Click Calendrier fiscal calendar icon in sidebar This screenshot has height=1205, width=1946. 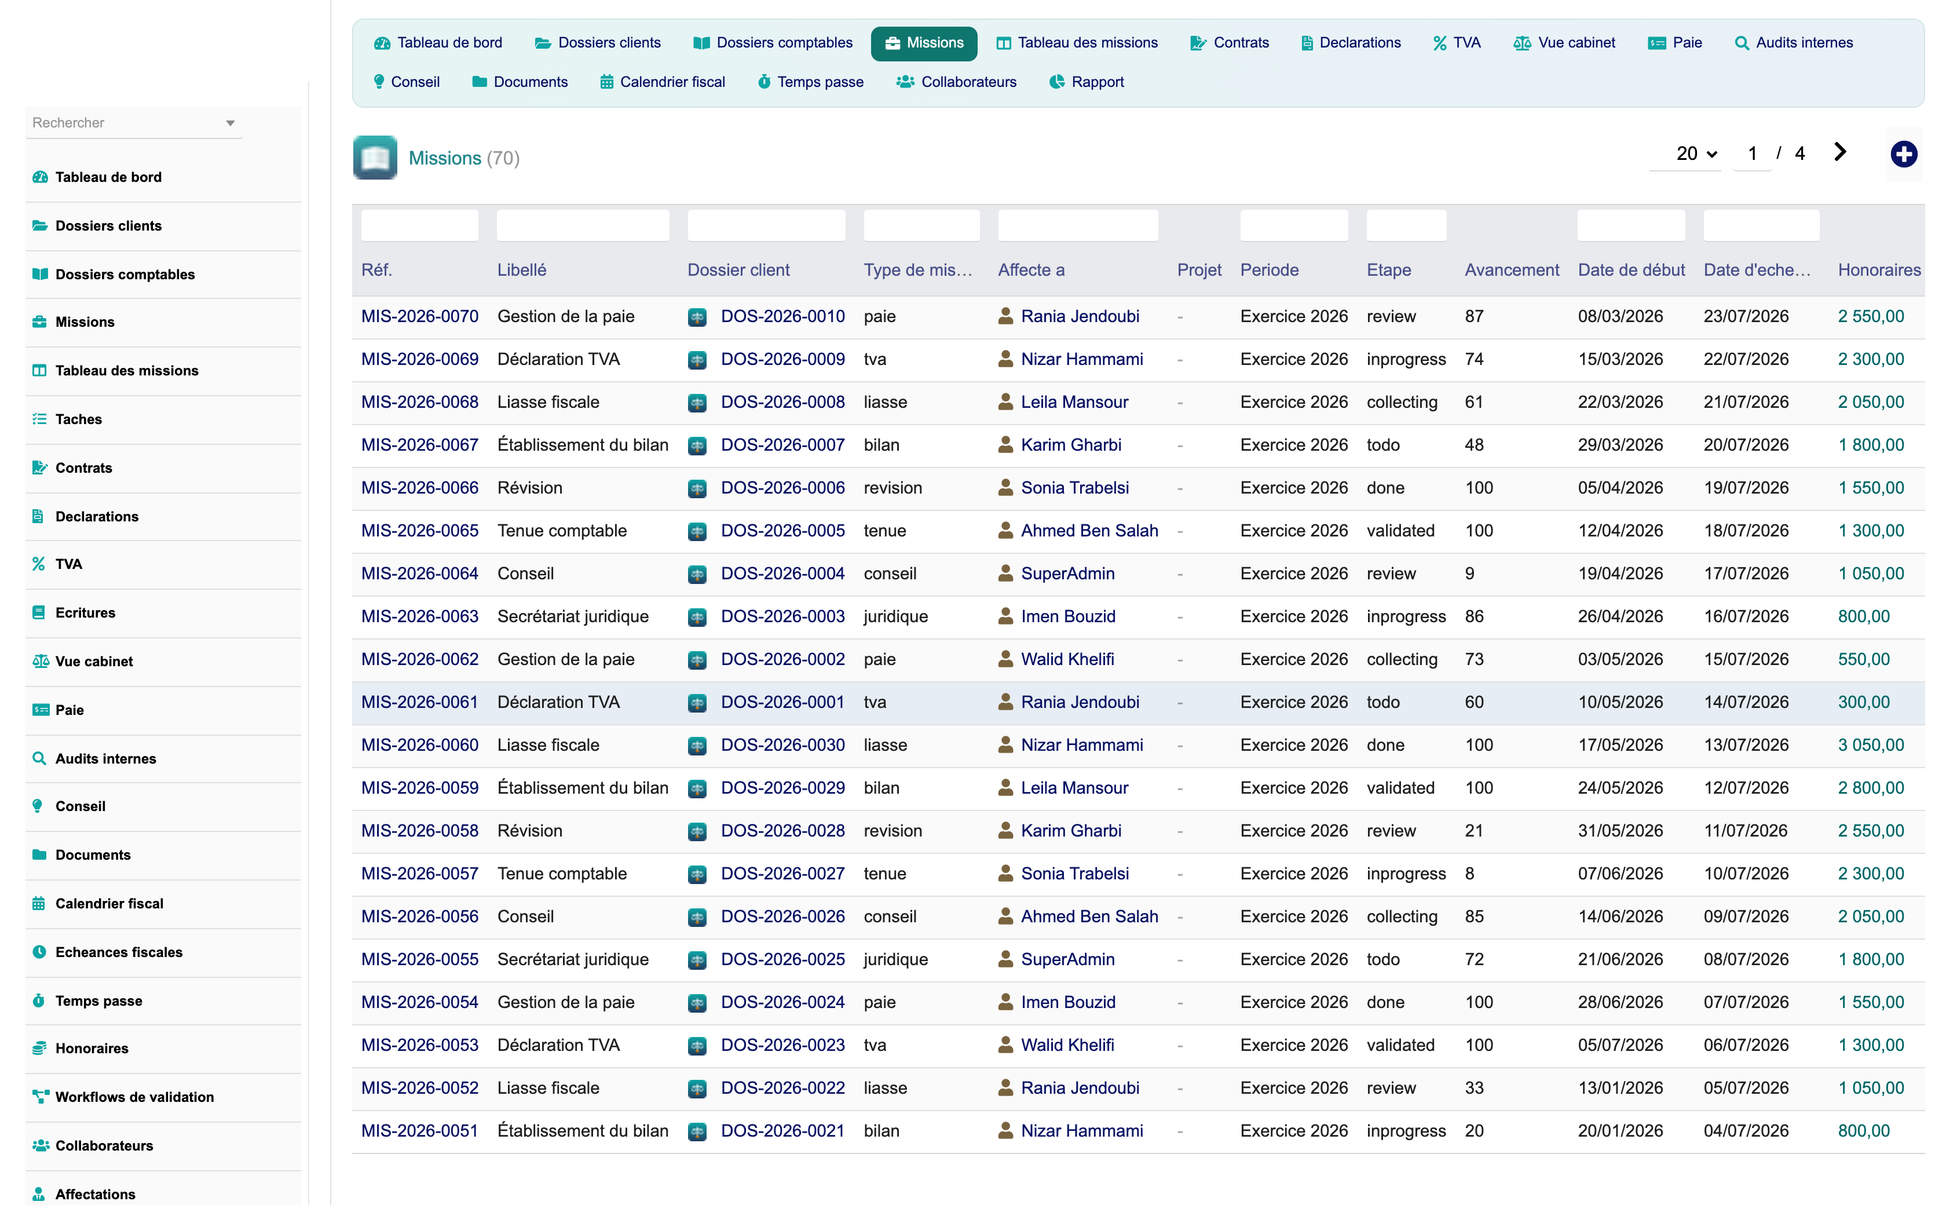pos(39,904)
